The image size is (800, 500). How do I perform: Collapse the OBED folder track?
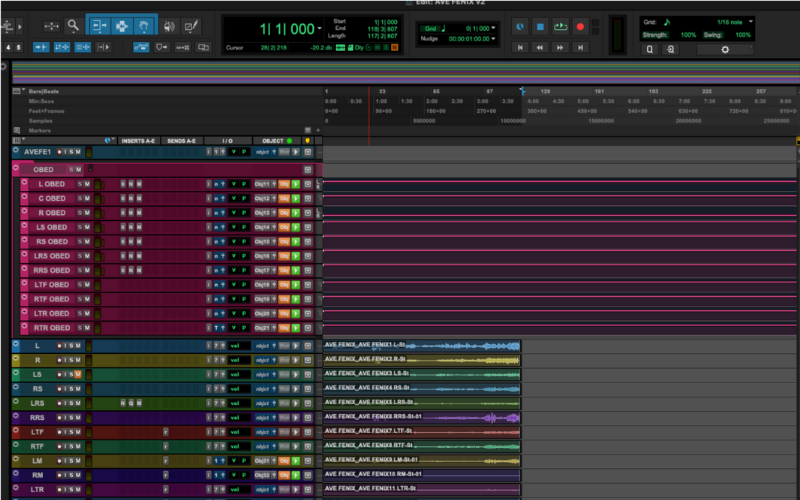click(x=17, y=169)
